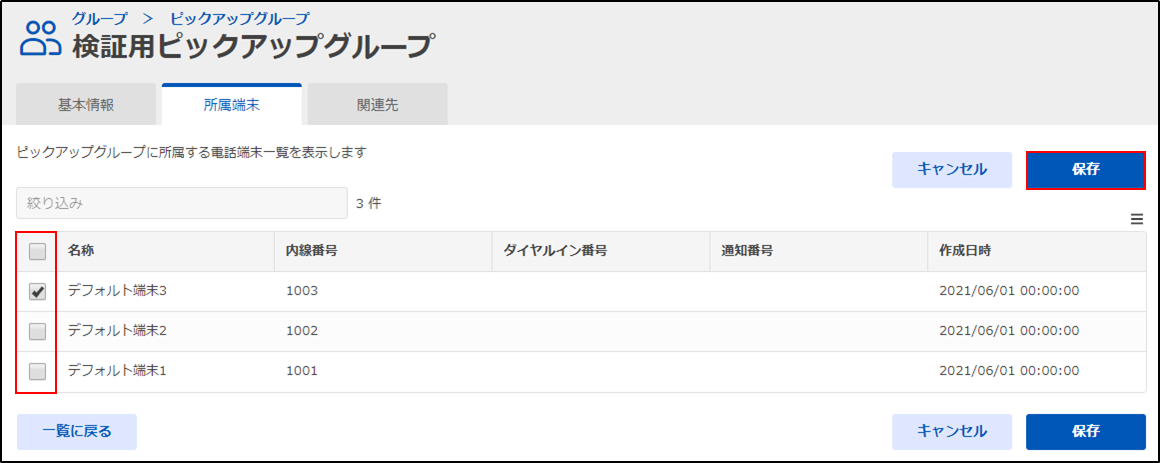This screenshot has width=1160, height=463.
Task: Sort by the 名称 column header
Action: click(81, 251)
